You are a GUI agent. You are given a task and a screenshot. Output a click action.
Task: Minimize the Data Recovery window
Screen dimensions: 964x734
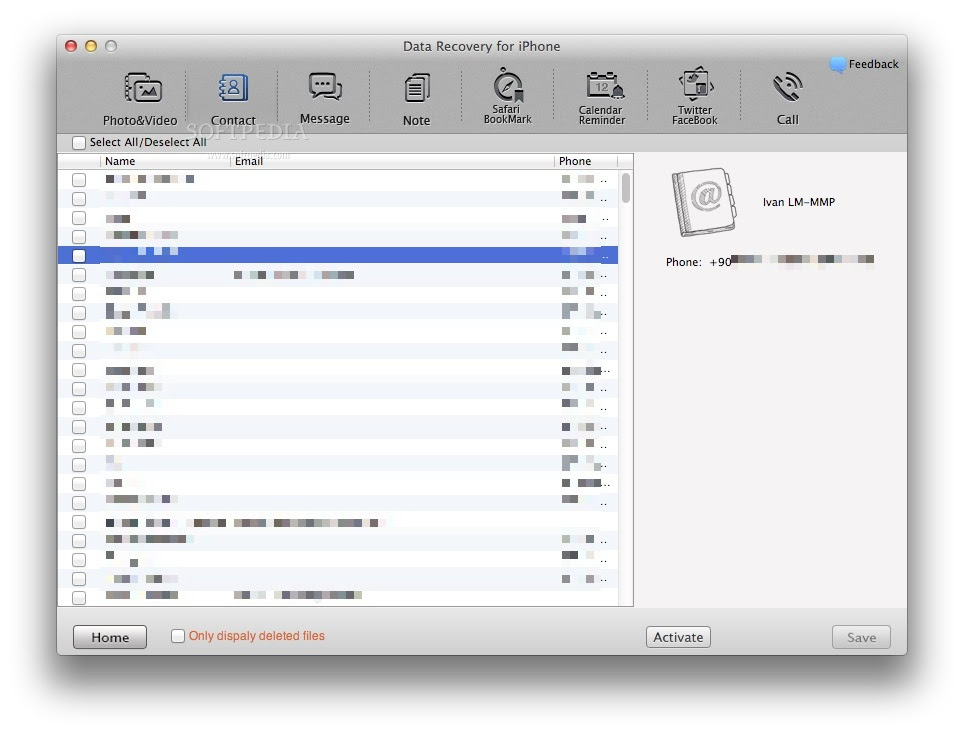coord(91,46)
